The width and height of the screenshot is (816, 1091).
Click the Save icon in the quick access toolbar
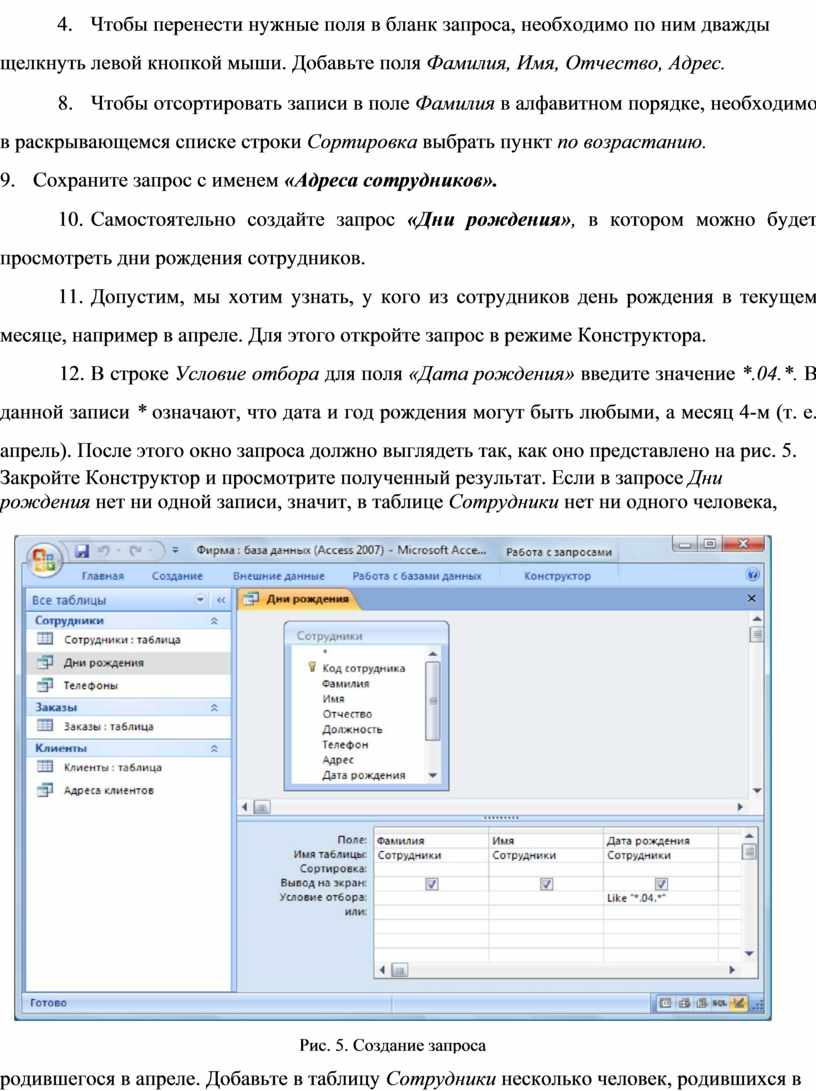point(82,551)
